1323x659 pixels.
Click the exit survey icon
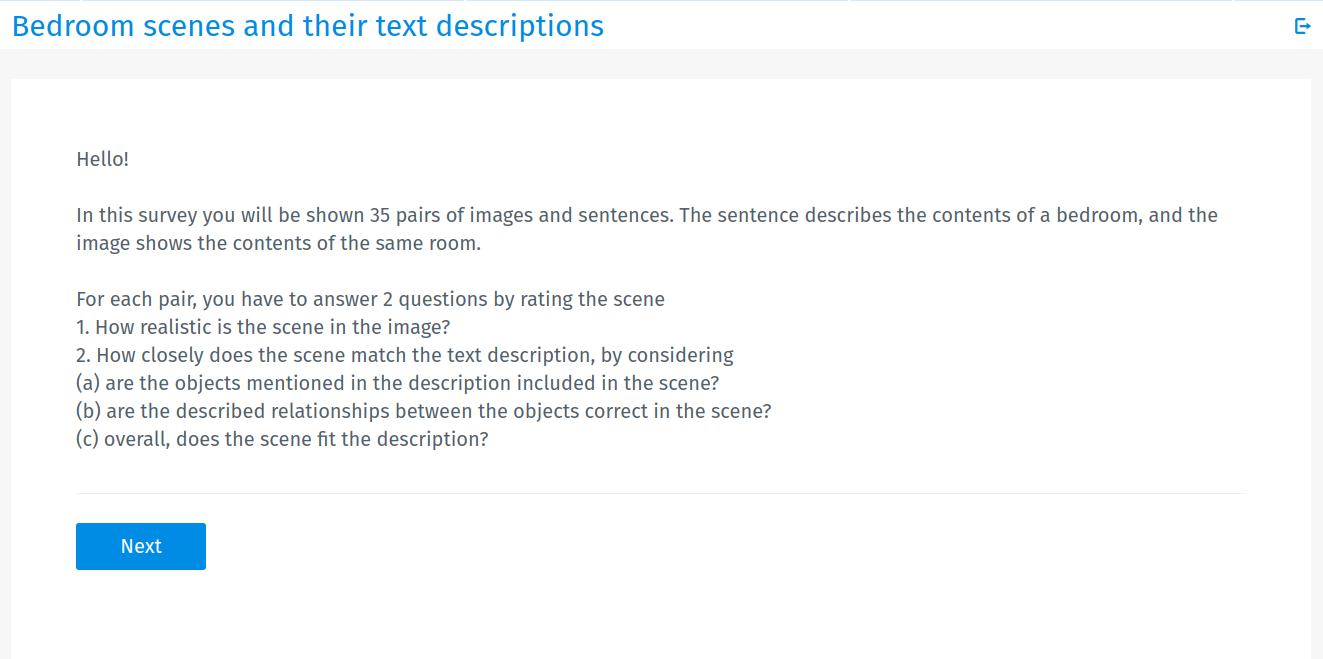(x=1302, y=26)
